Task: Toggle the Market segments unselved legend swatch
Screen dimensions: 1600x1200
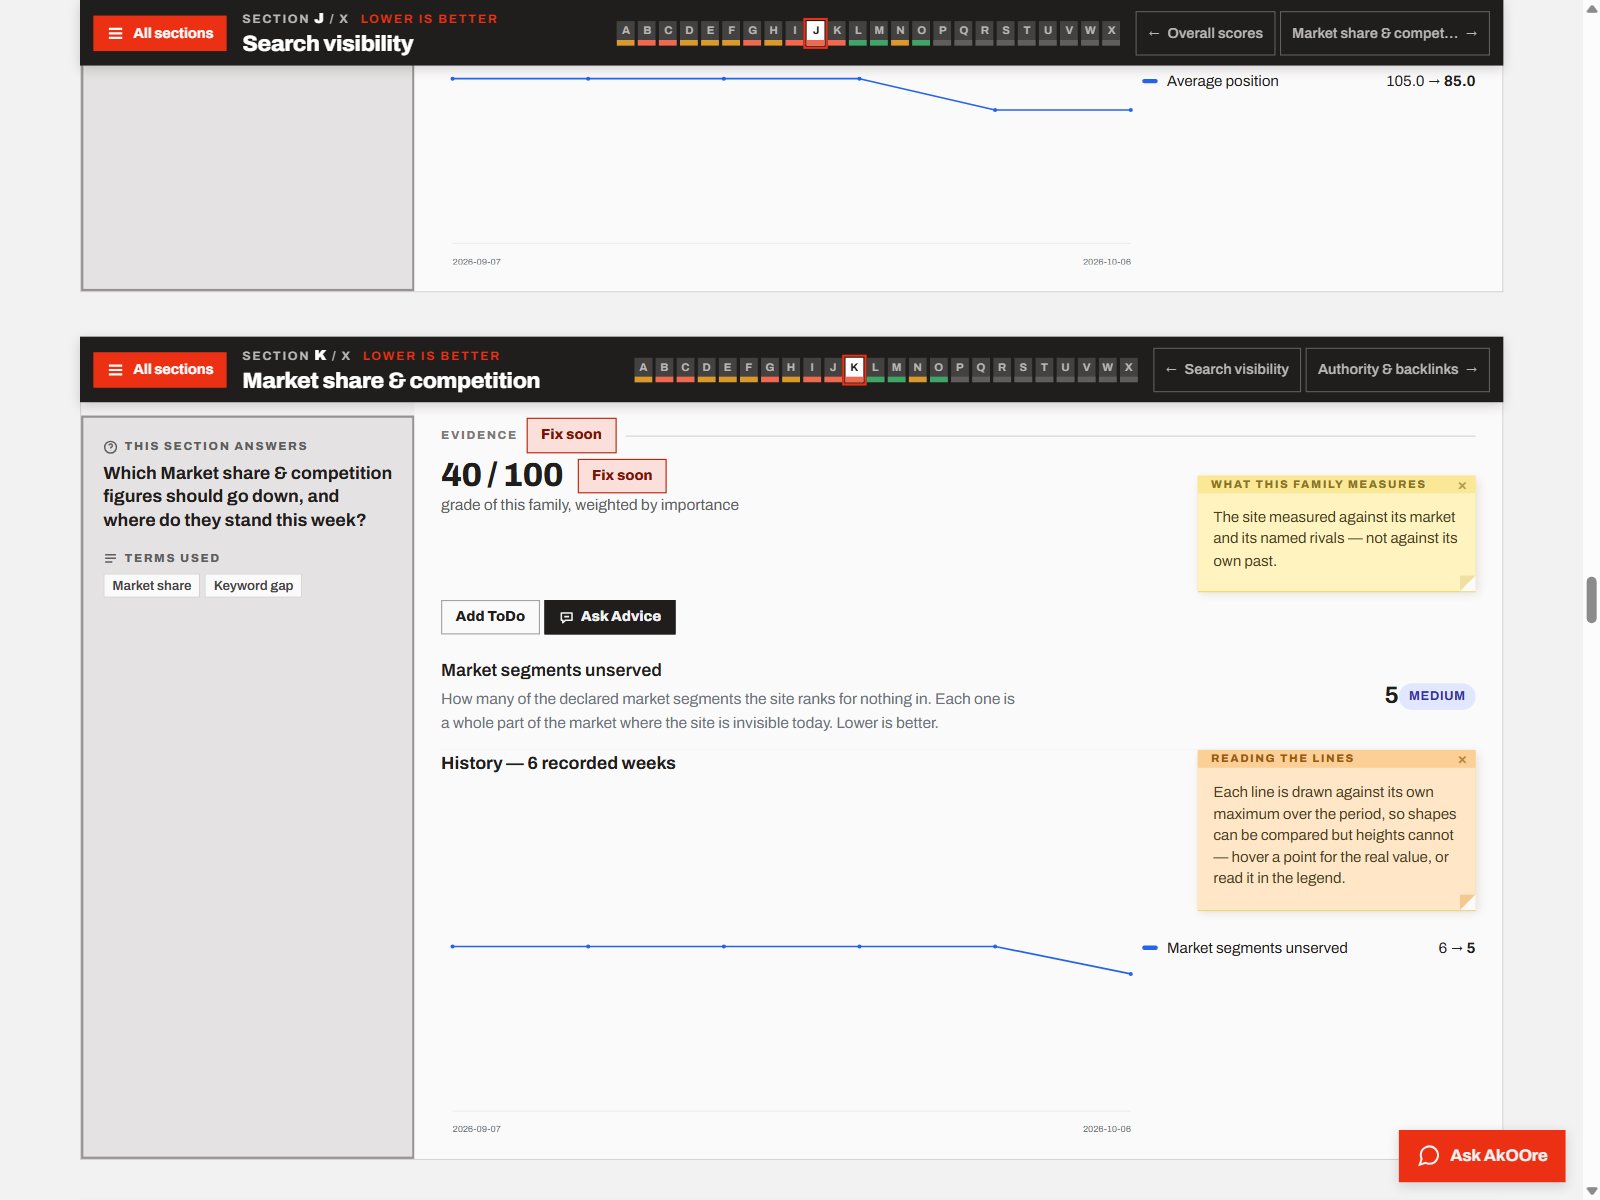Action: (1150, 948)
